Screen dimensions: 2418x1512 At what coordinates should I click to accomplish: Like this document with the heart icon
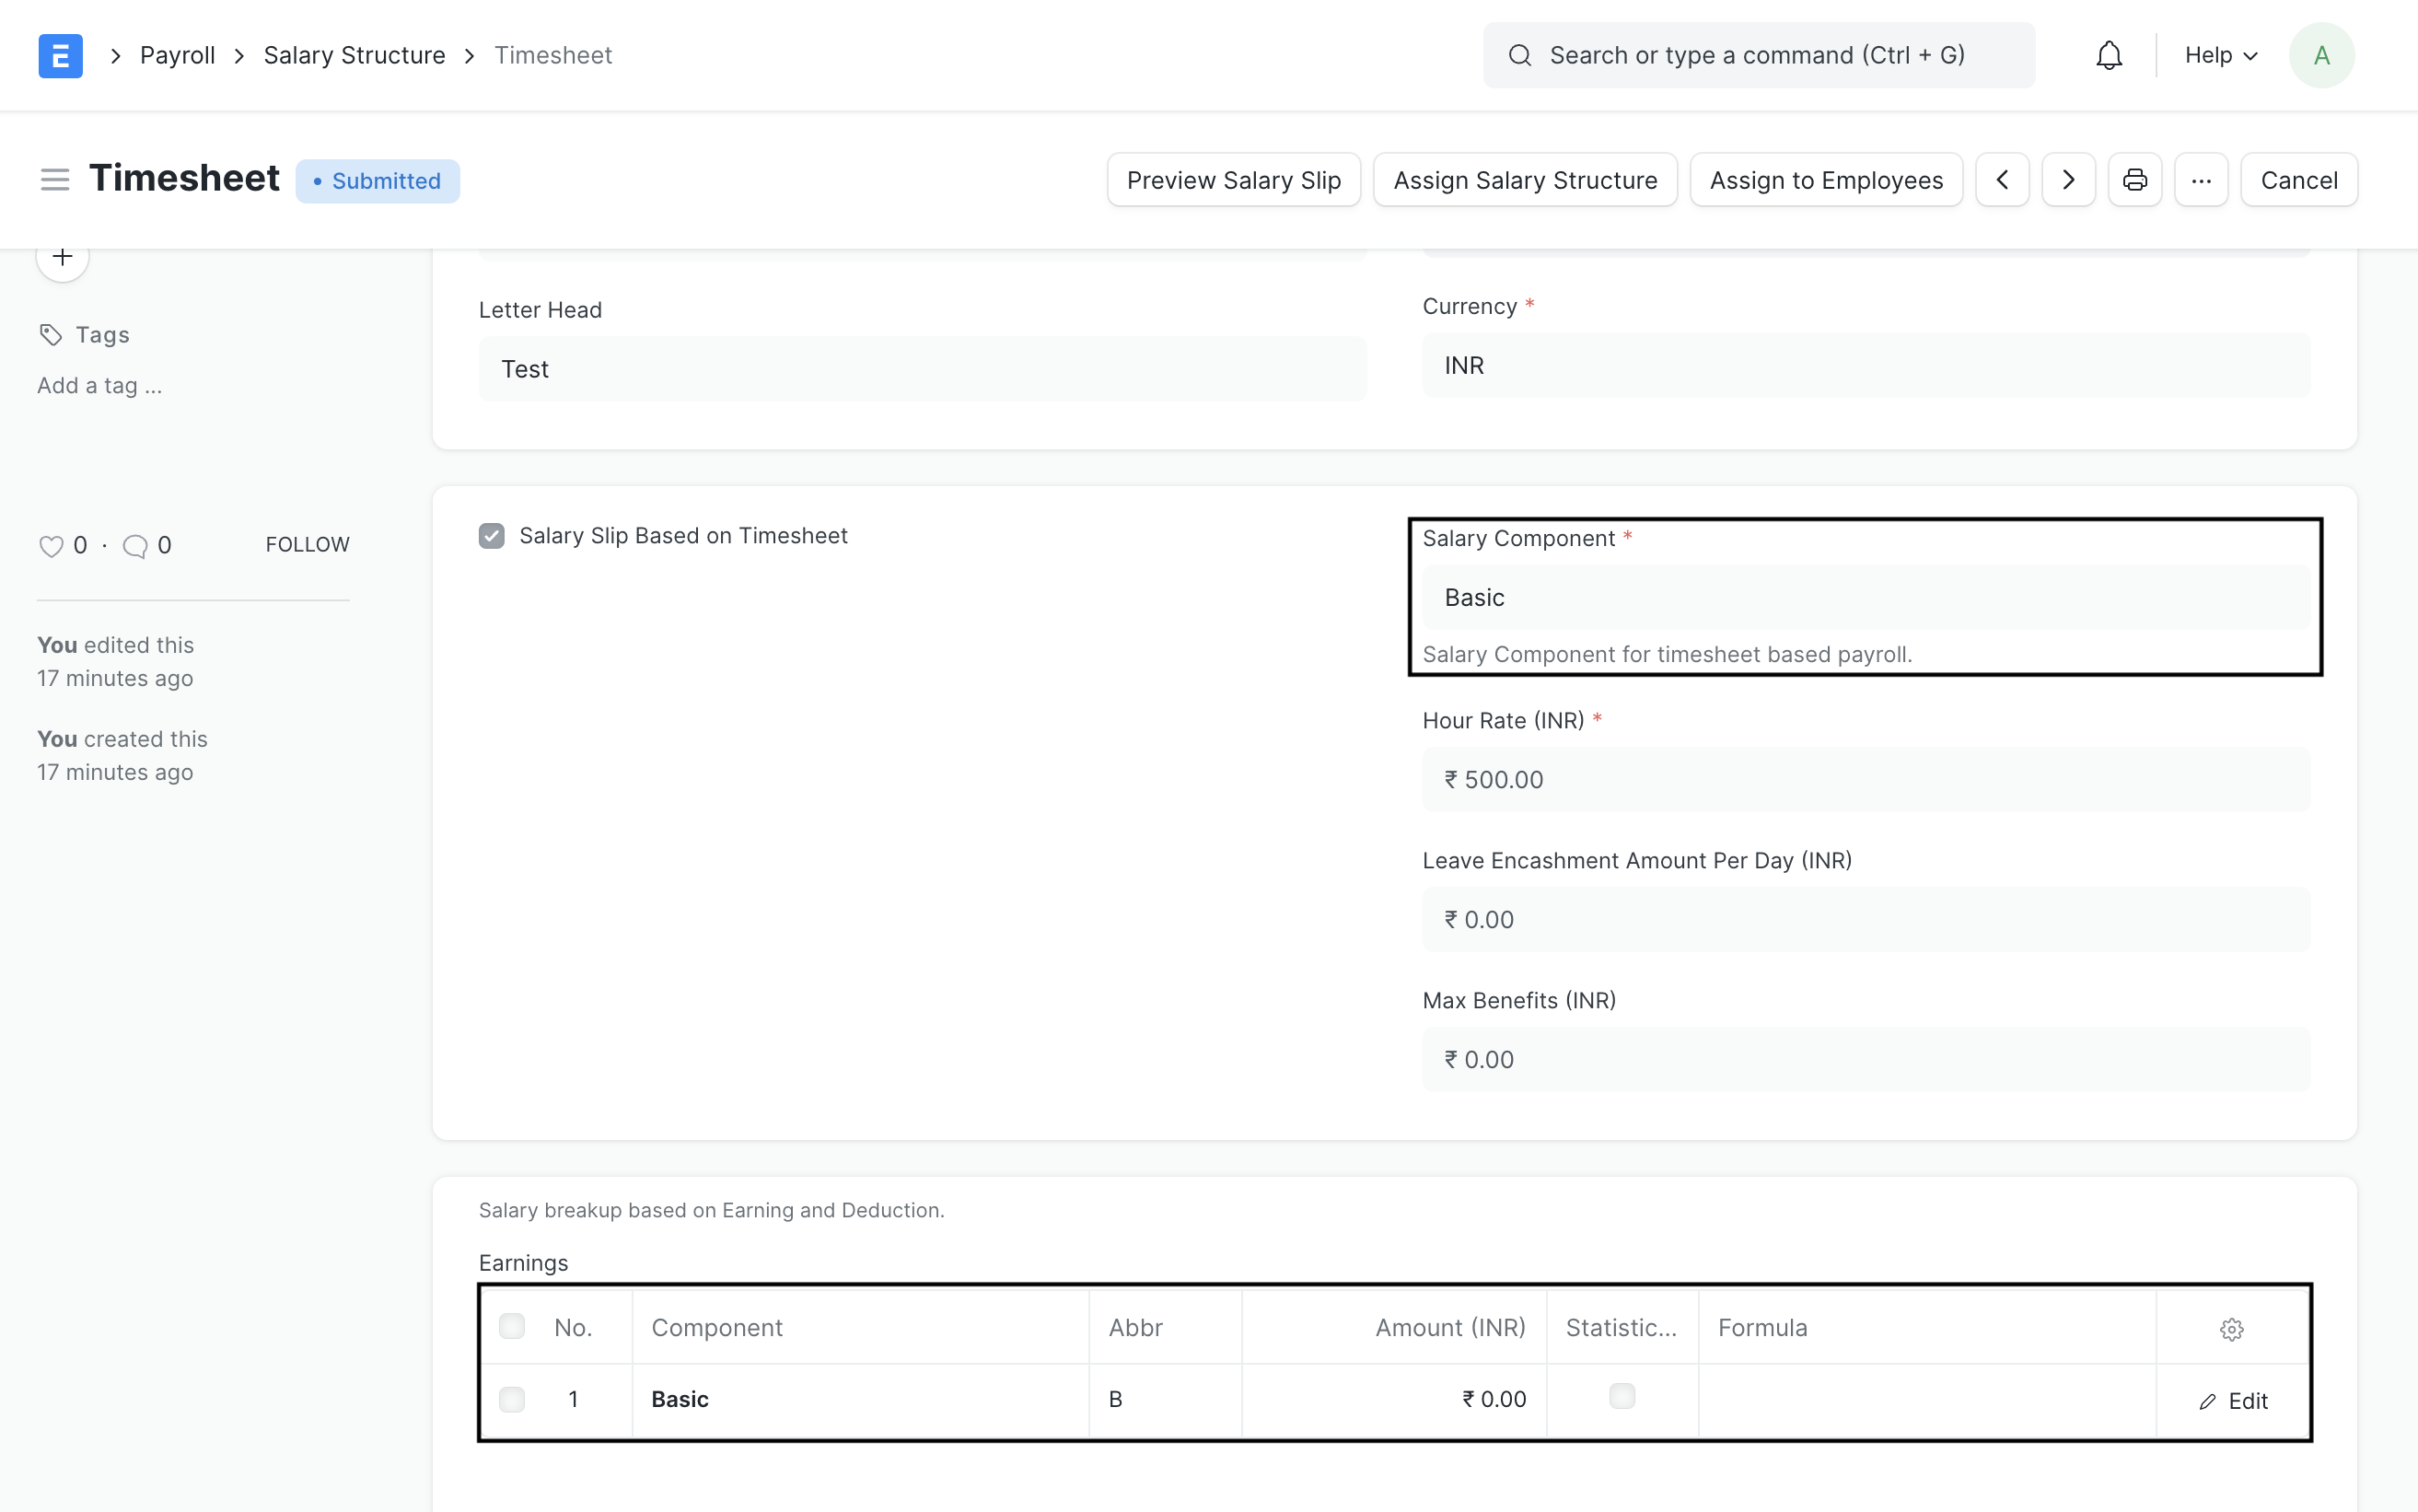click(52, 546)
